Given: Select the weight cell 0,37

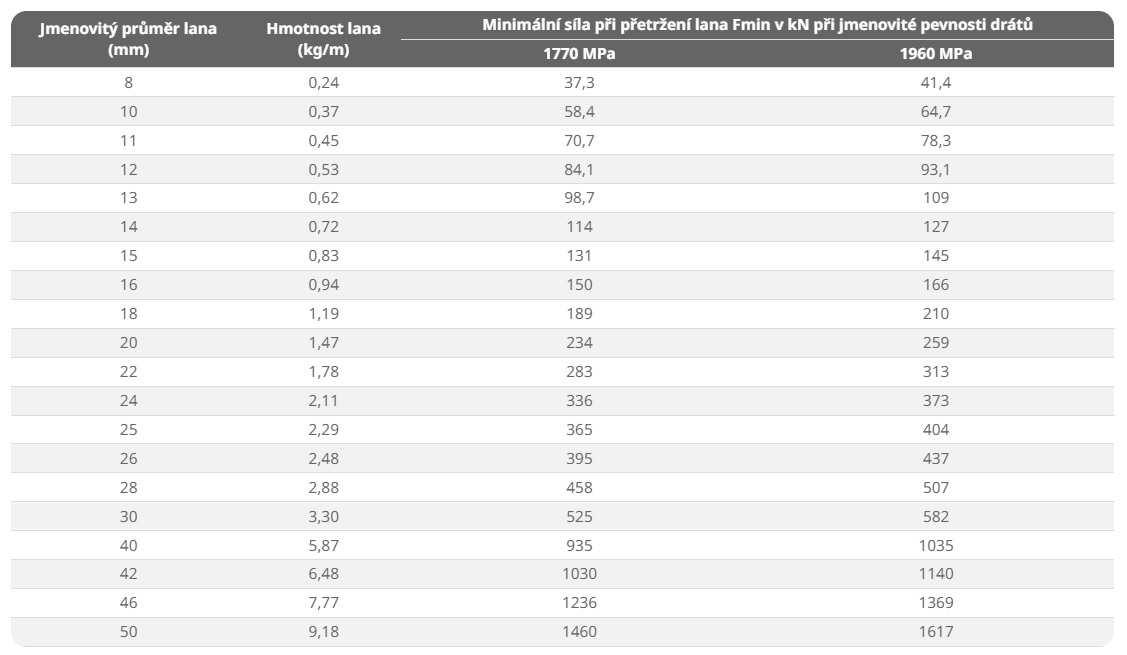Looking at the screenshot, I should (x=323, y=111).
